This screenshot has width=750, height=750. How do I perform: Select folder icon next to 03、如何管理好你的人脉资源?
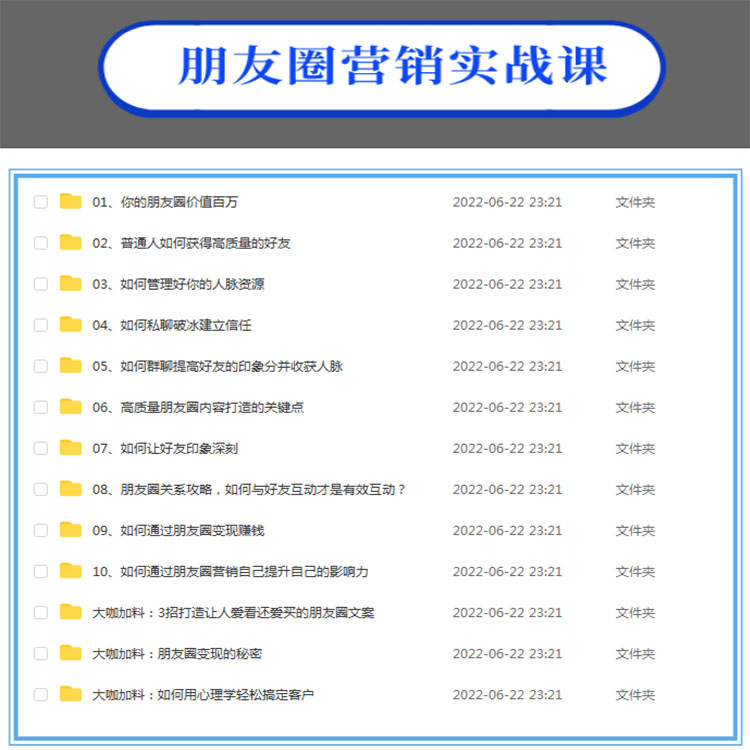[x=70, y=284]
